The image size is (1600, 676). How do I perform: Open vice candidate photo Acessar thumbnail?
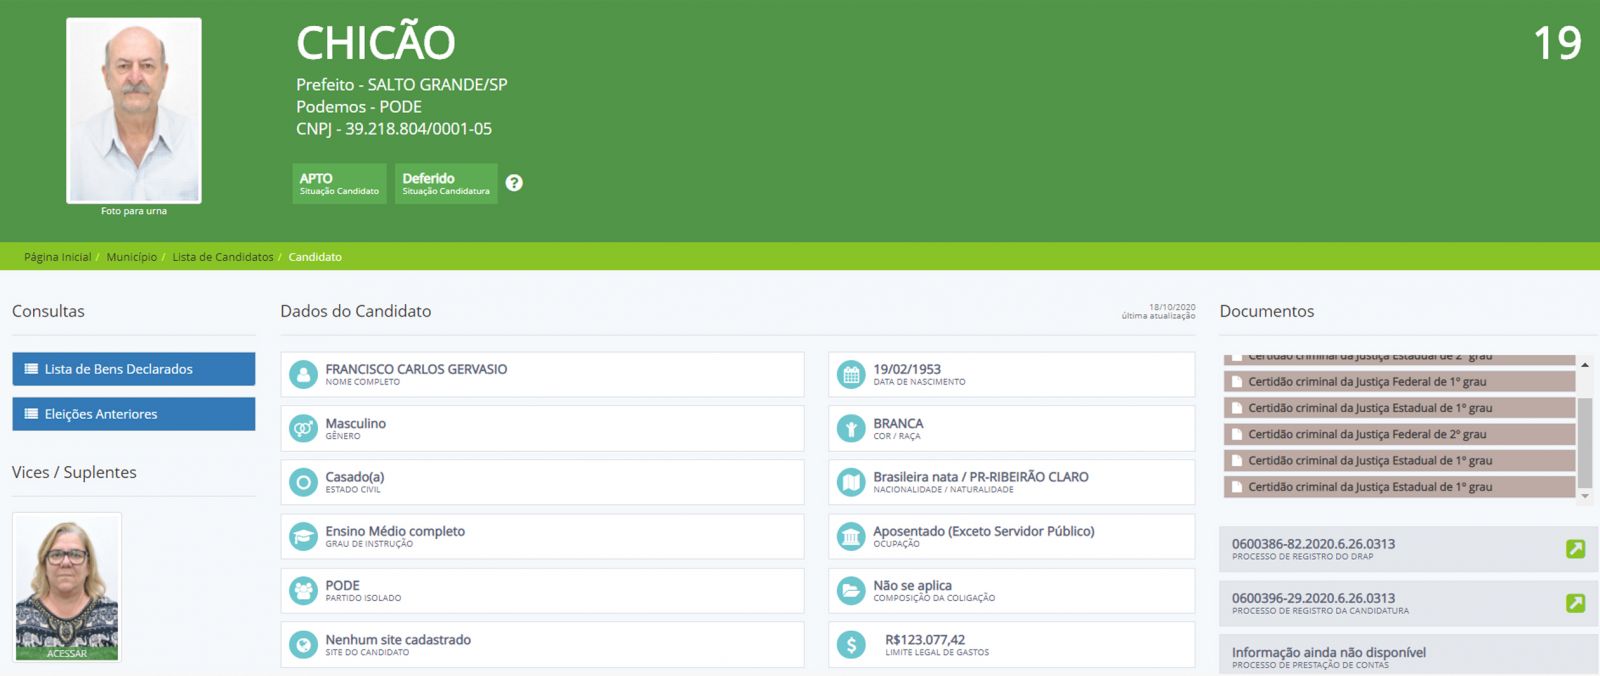[x=67, y=588]
